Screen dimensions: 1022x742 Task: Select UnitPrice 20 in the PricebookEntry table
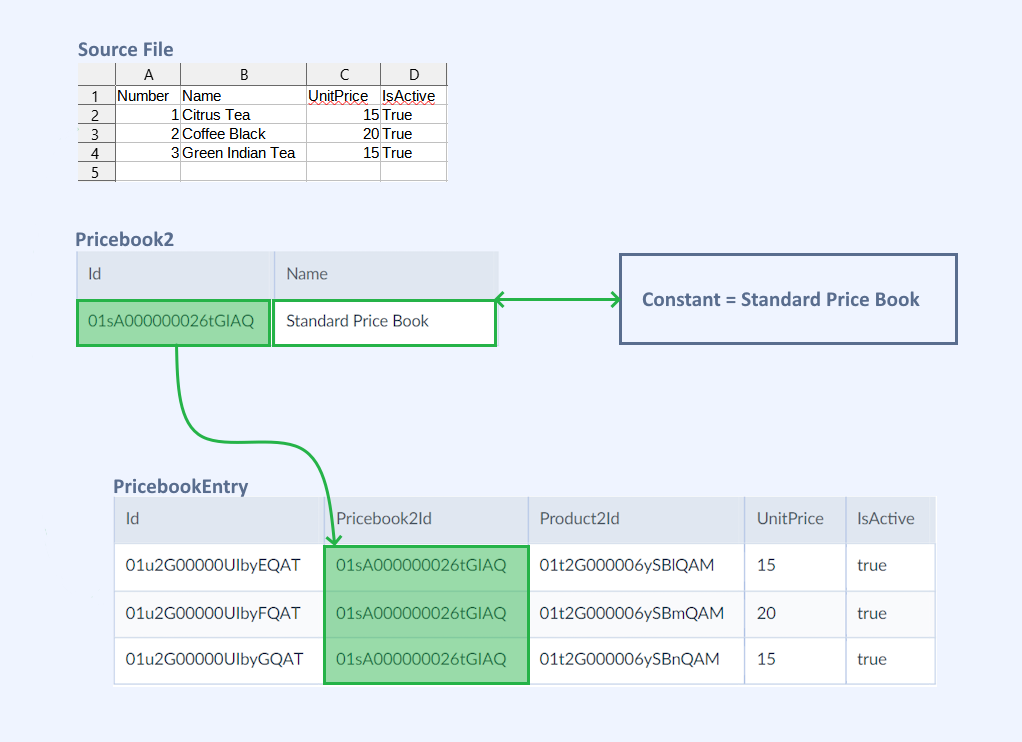(795, 614)
